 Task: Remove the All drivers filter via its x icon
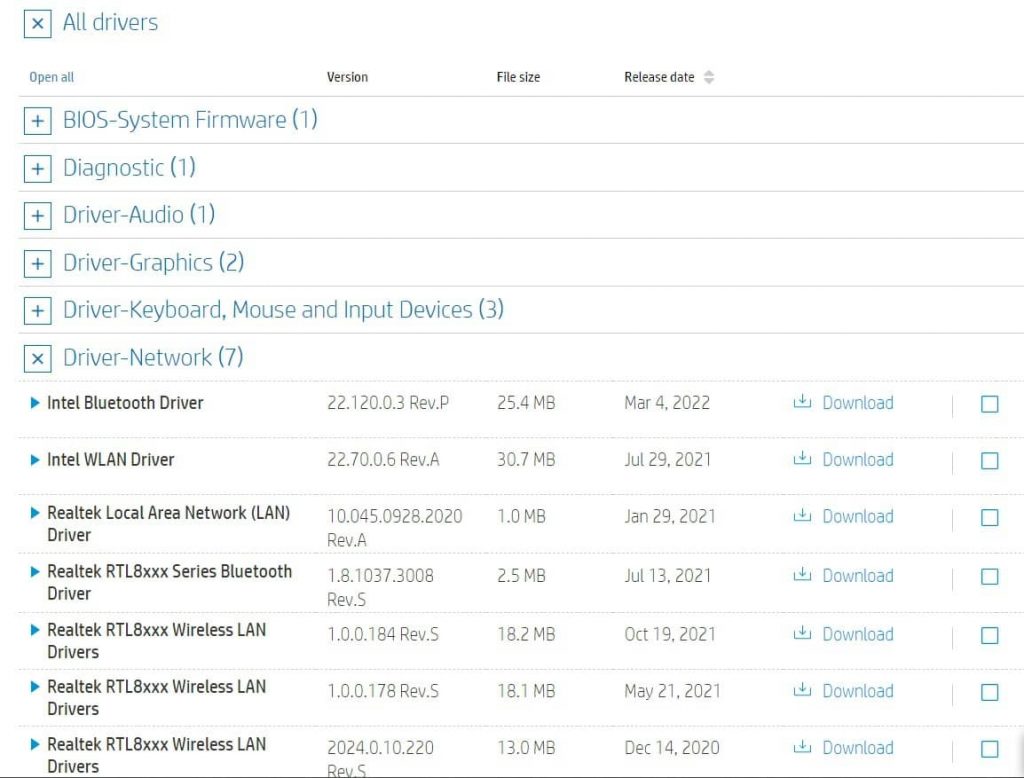pos(37,22)
